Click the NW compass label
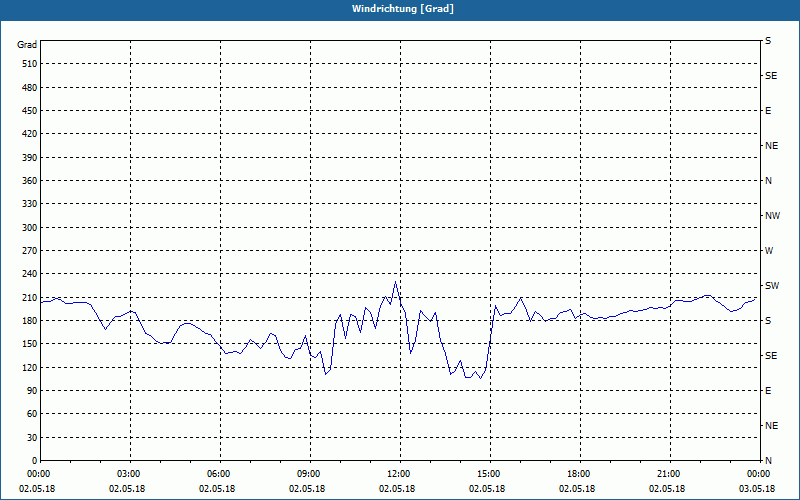This screenshot has width=800, height=500. tap(772, 216)
